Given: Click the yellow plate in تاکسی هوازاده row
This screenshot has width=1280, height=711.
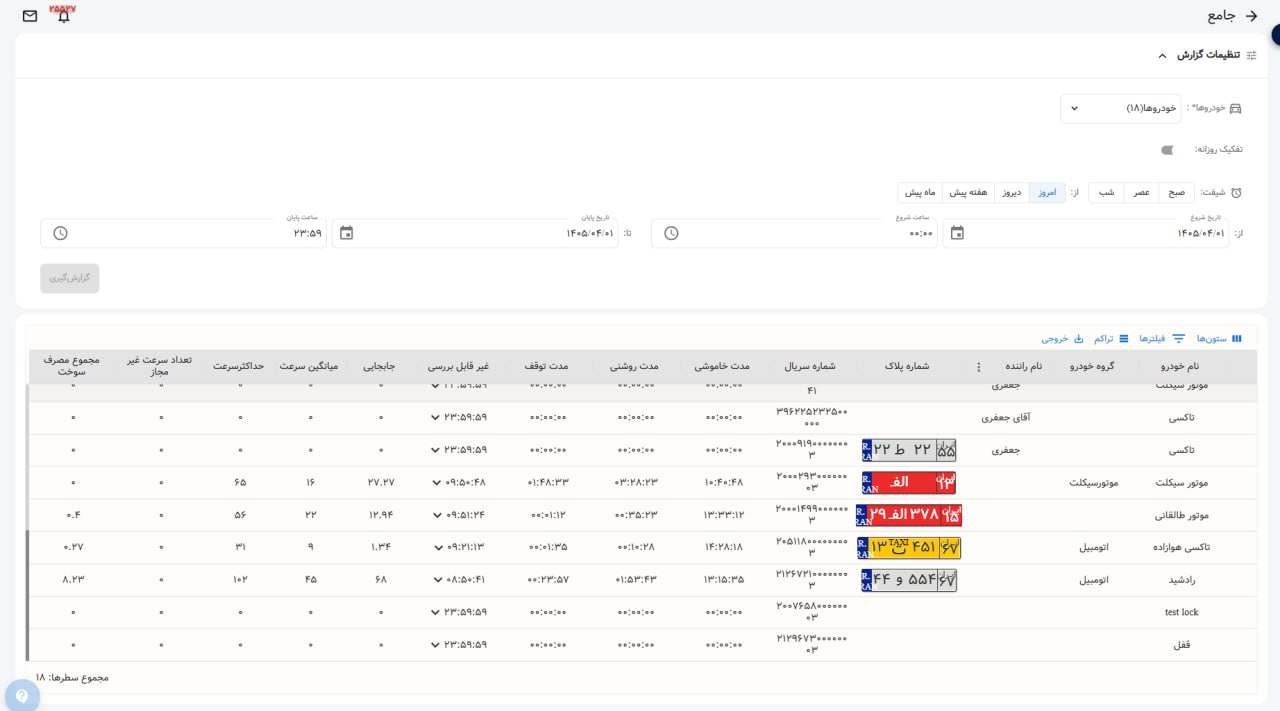Looking at the screenshot, I should 909,548.
